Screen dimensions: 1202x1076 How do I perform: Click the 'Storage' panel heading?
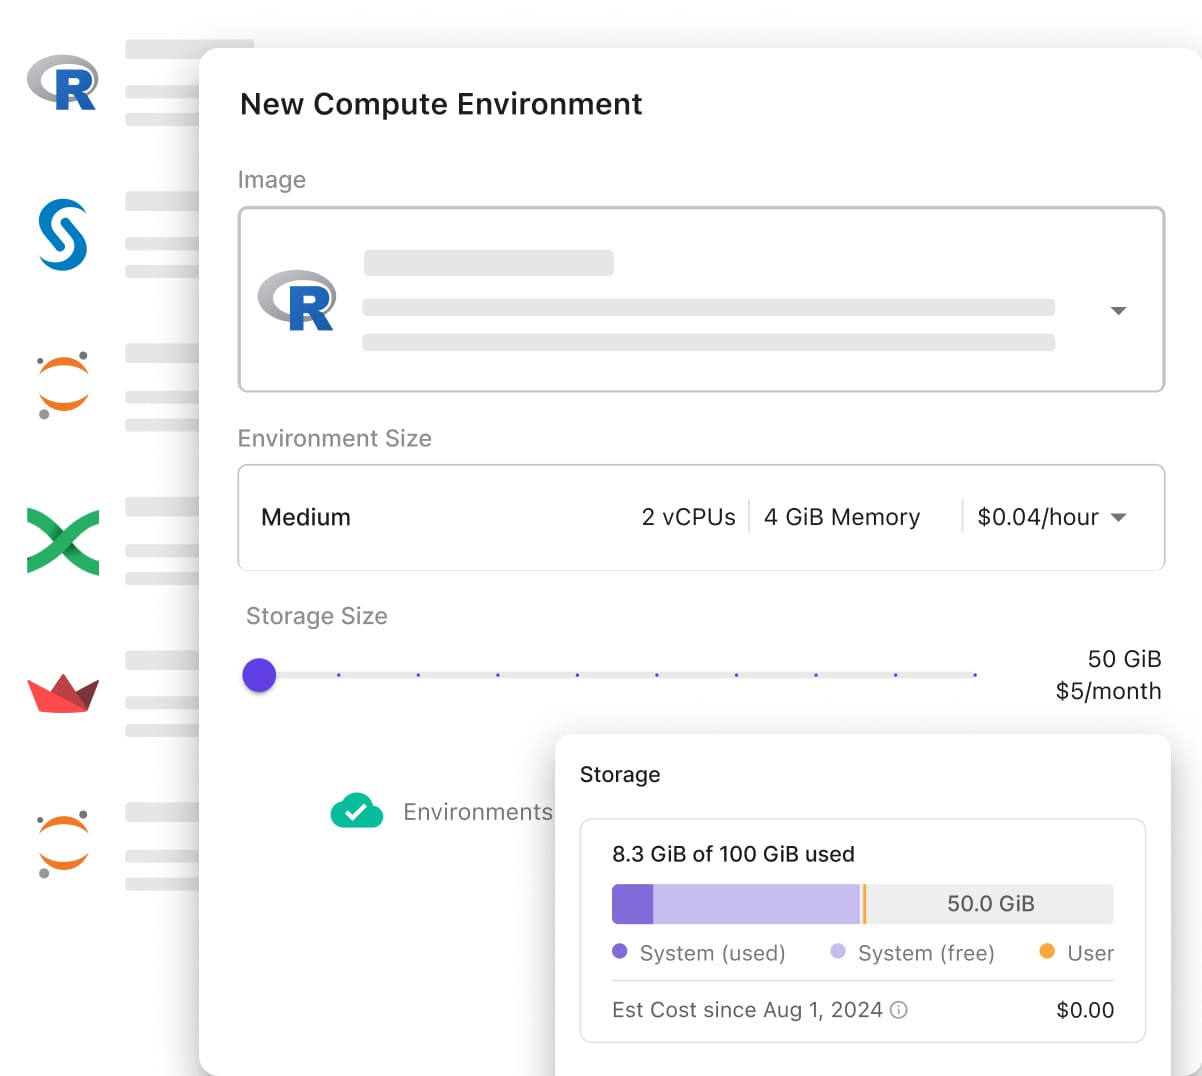[620, 775]
